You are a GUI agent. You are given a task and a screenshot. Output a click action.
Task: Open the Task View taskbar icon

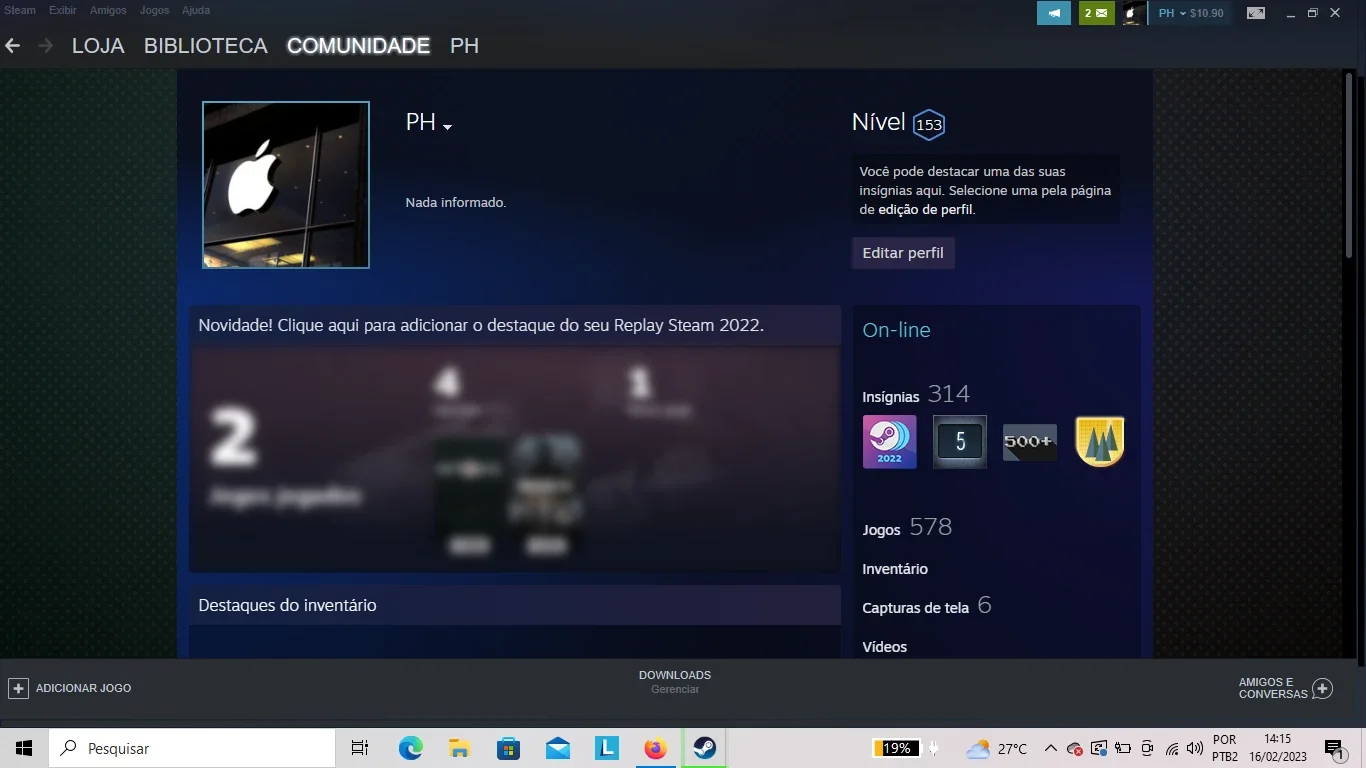click(x=360, y=748)
